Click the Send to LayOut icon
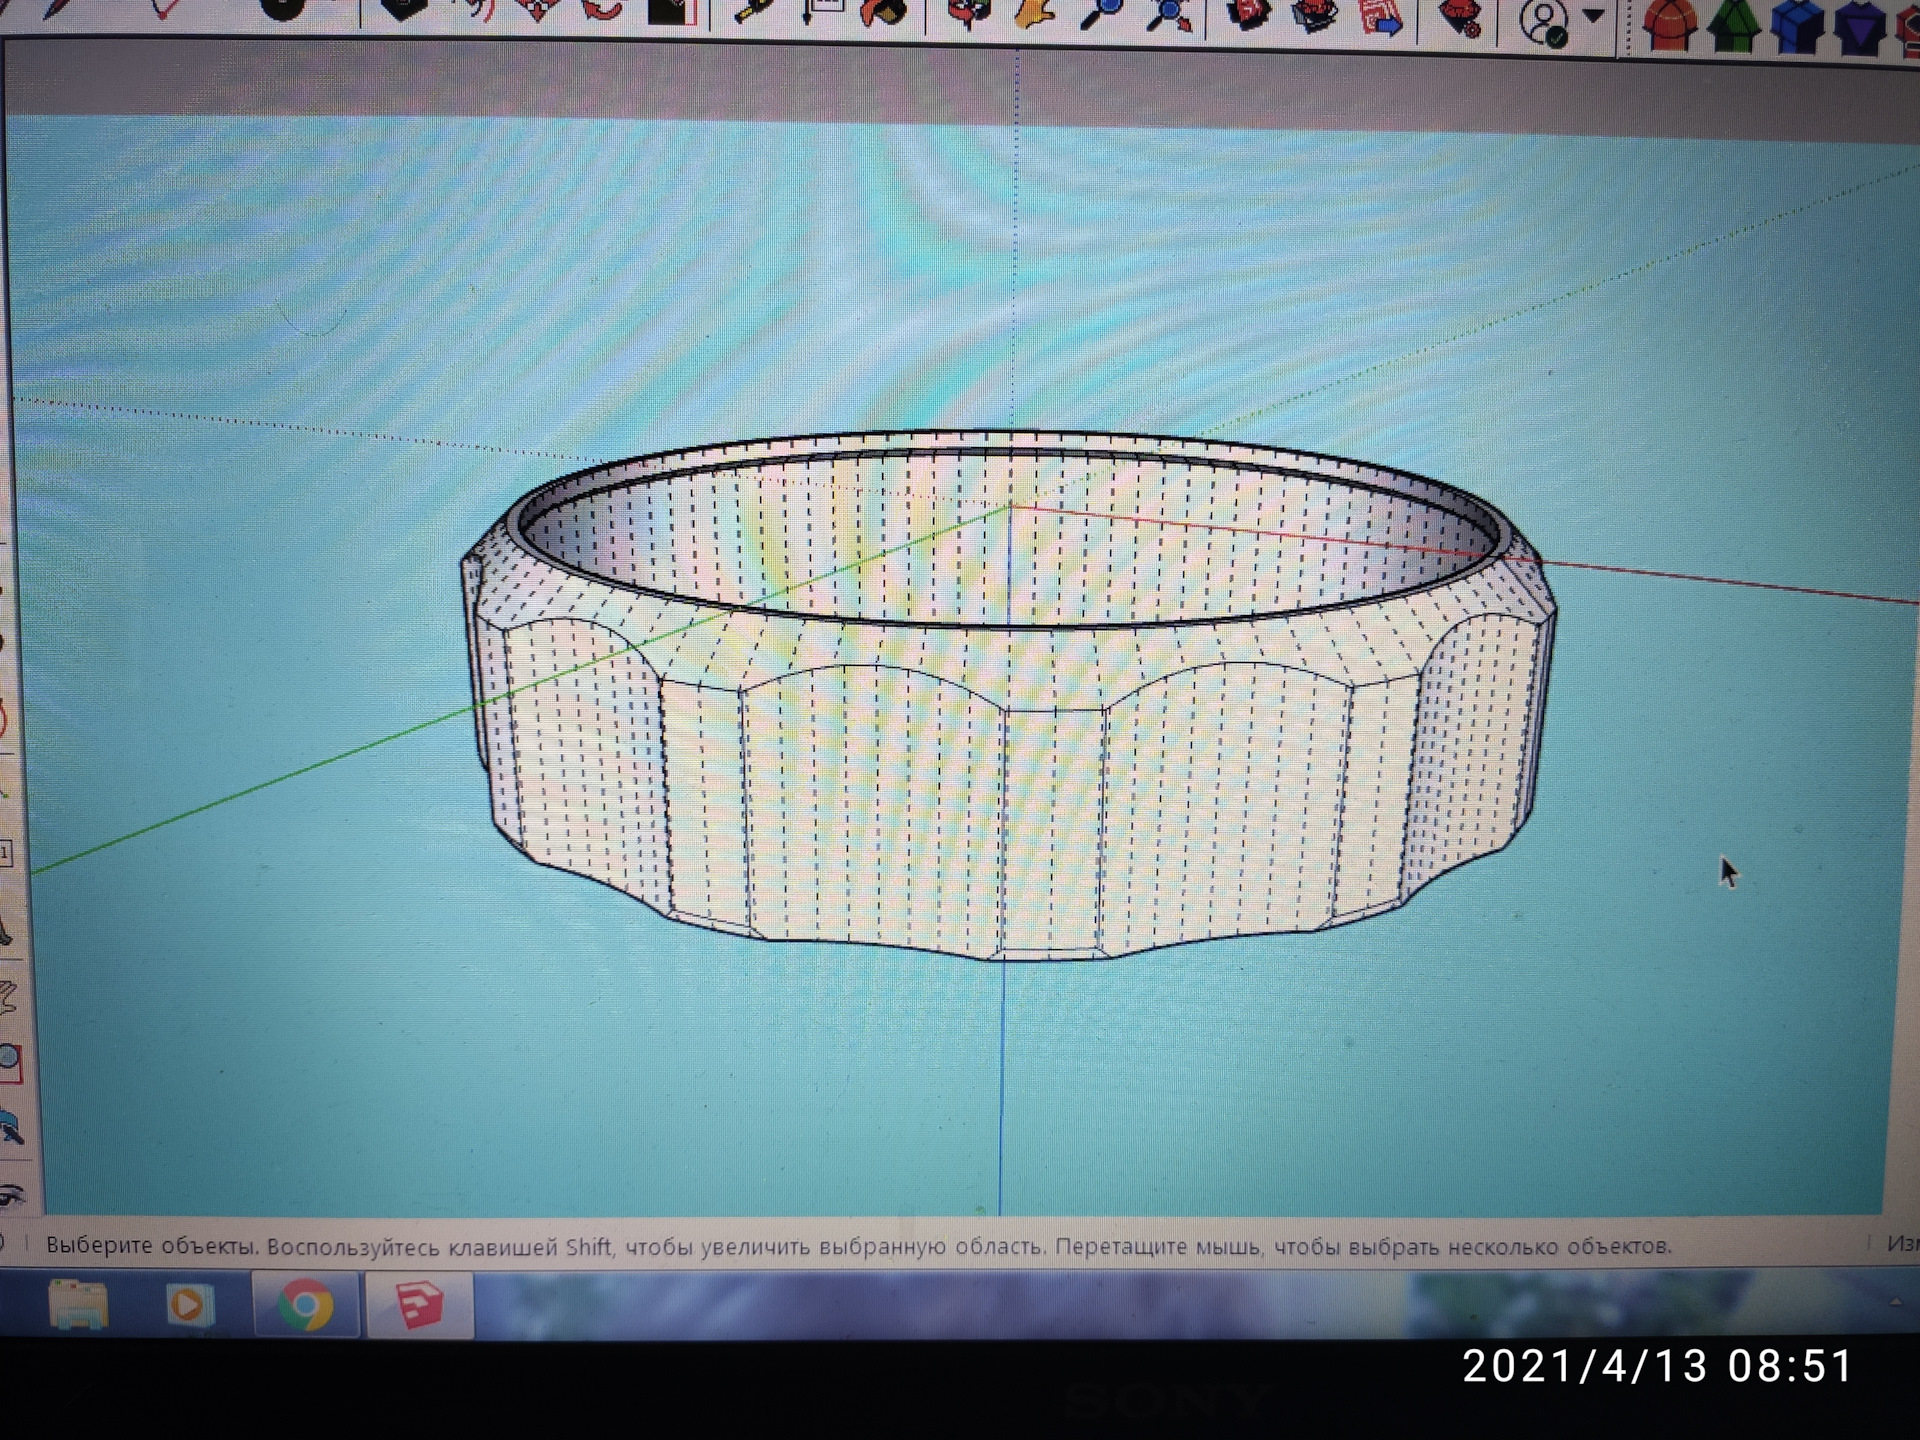Image resolution: width=1920 pixels, height=1440 pixels. point(1381,16)
